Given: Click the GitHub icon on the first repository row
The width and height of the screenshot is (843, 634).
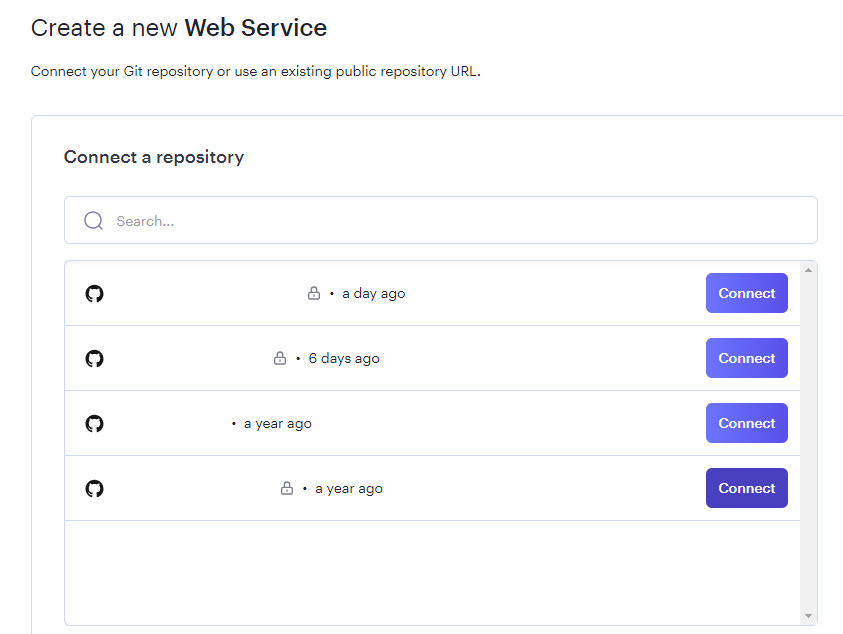Looking at the screenshot, I should pyautogui.click(x=94, y=293).
